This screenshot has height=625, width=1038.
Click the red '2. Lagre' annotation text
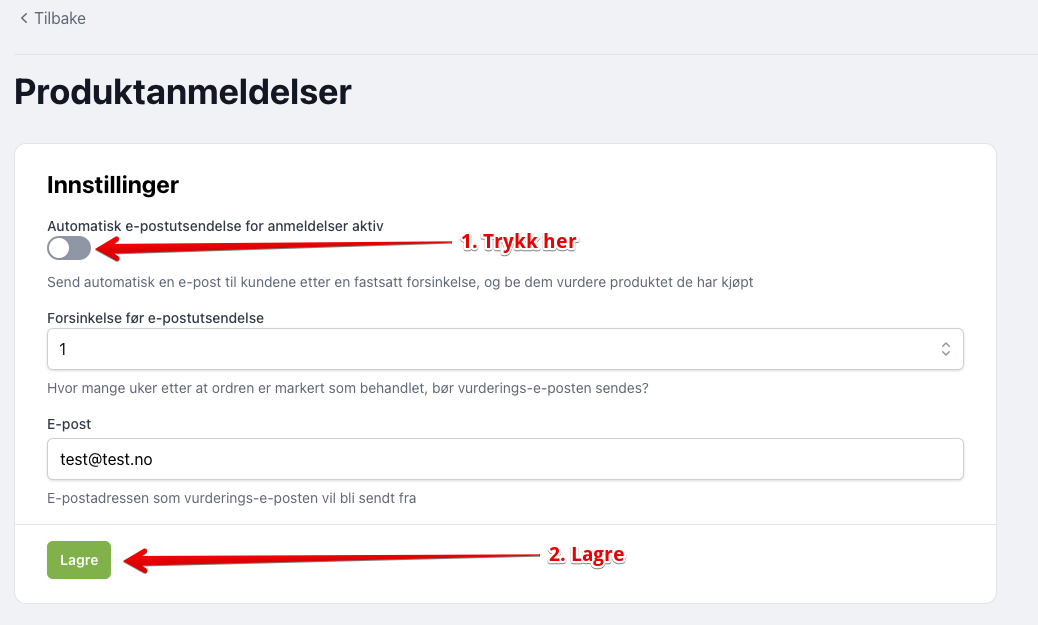587,555
